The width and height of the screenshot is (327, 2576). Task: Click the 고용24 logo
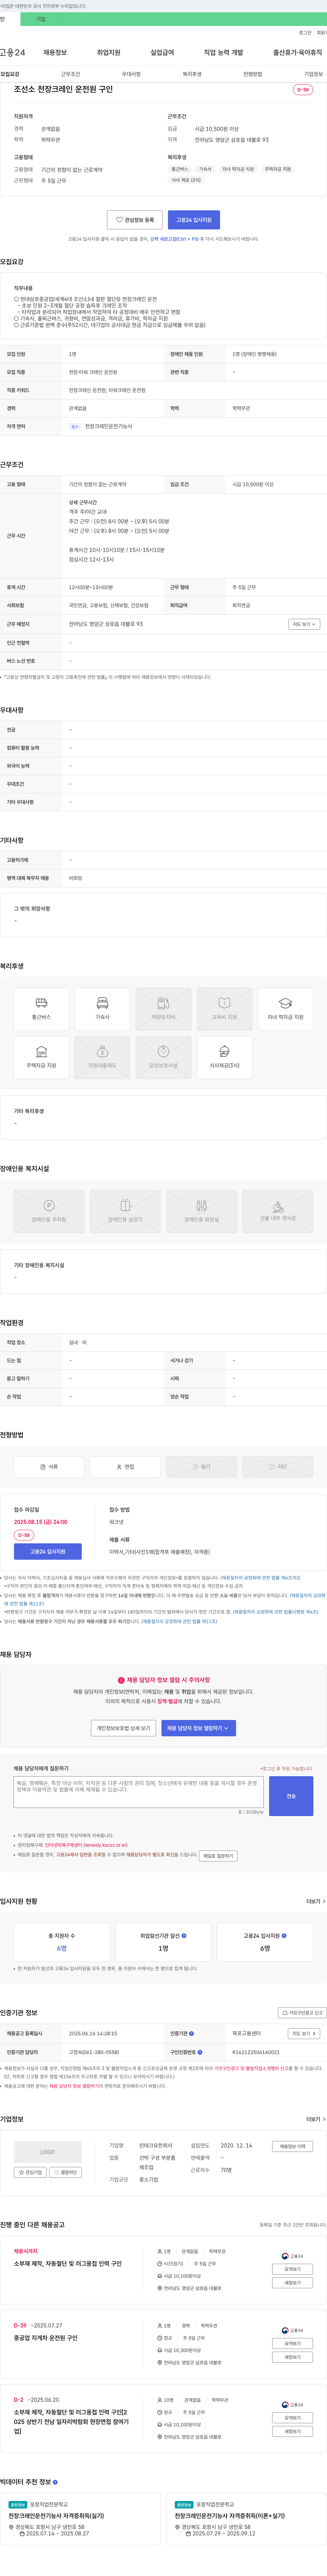tap(13, 52)
